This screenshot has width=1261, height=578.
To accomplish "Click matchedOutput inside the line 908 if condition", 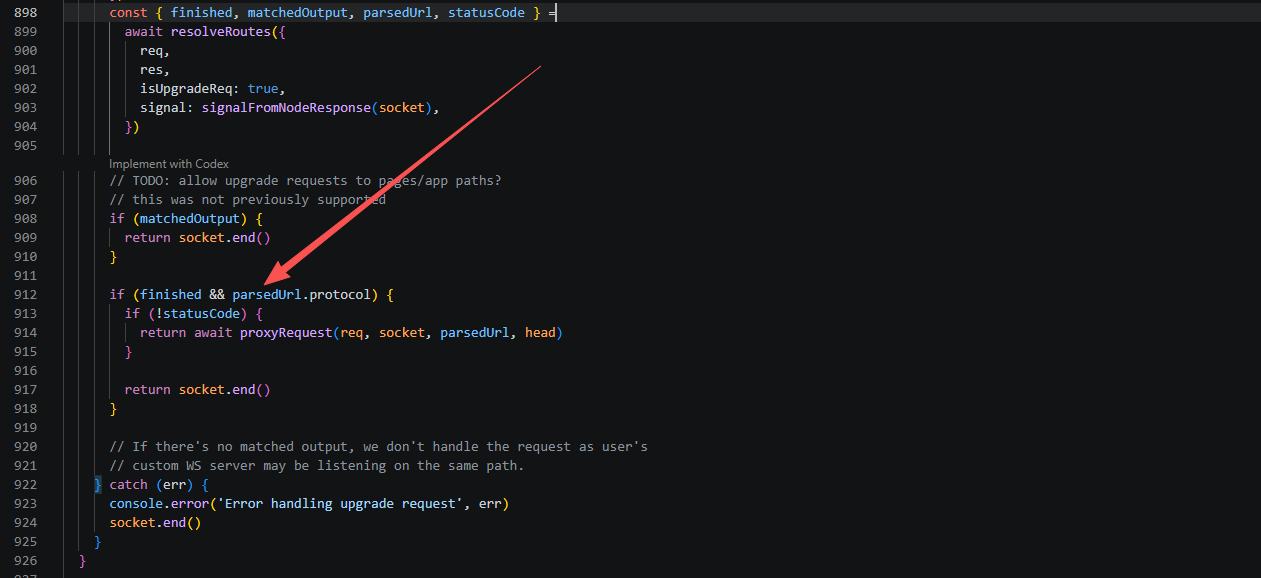I will coord(190,219).
